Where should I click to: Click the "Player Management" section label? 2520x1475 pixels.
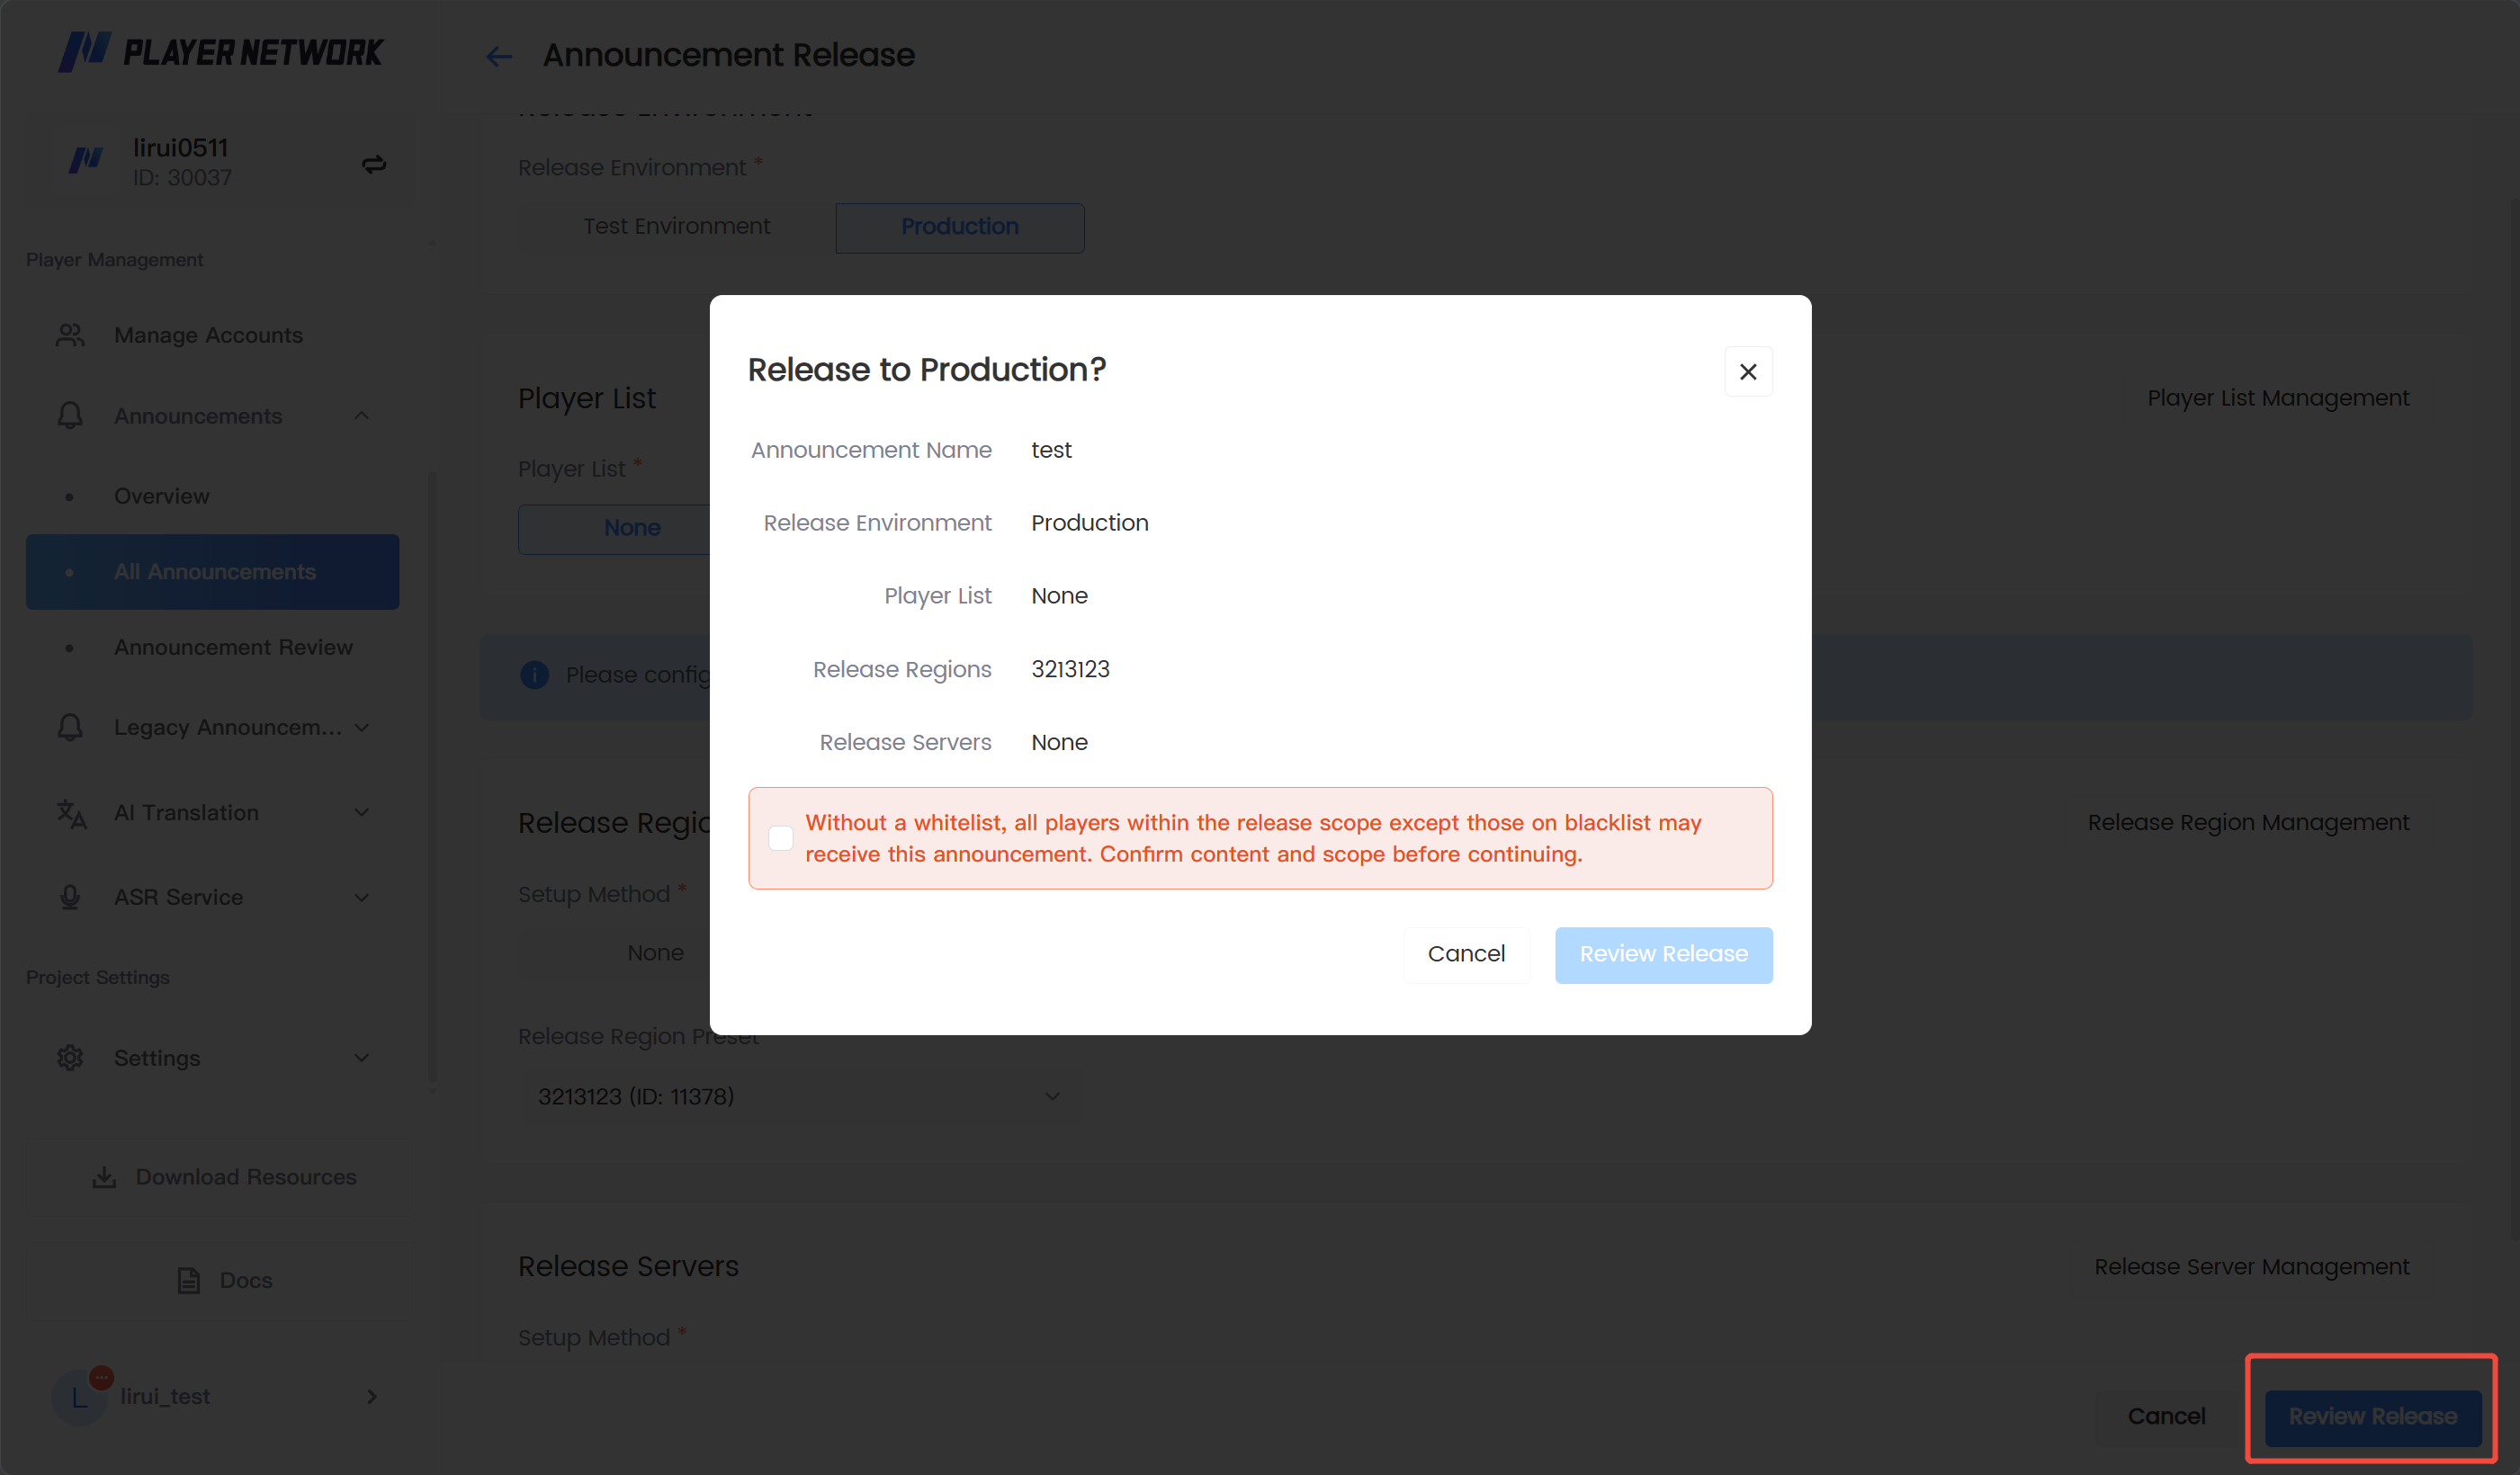click(115, 260)
